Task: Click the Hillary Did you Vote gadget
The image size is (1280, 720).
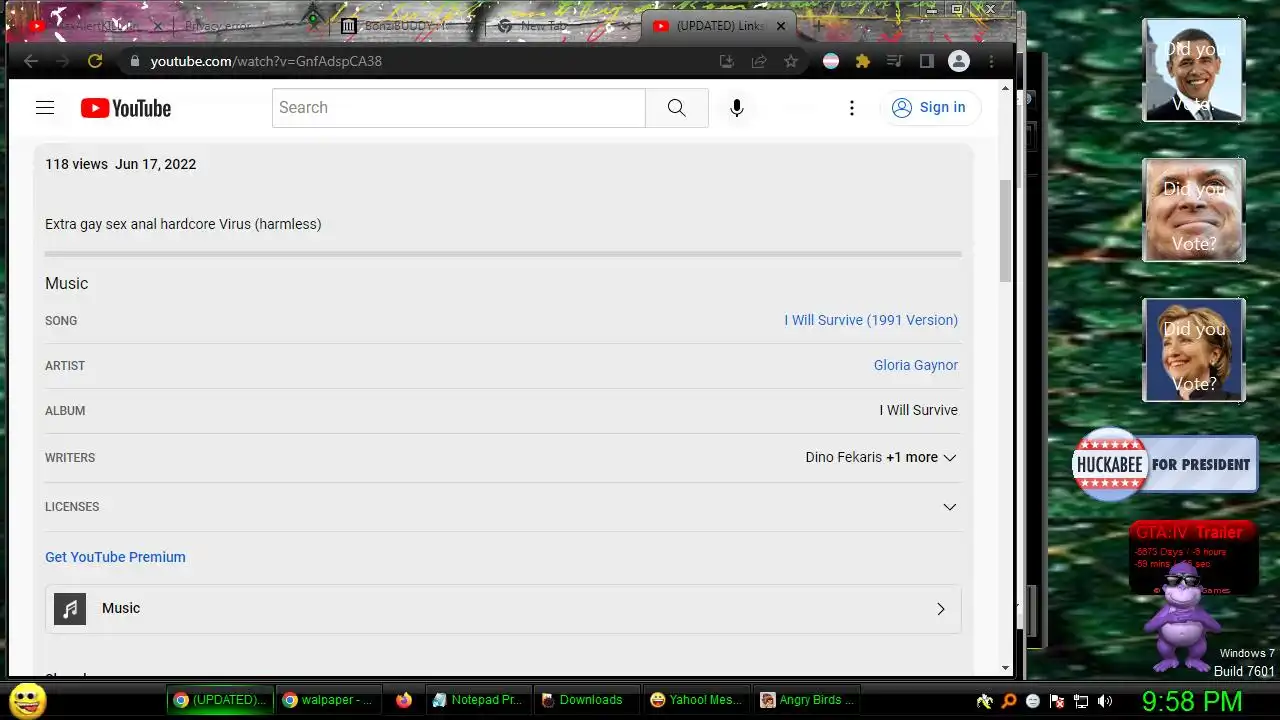Action: click(x=1194, y=350)
